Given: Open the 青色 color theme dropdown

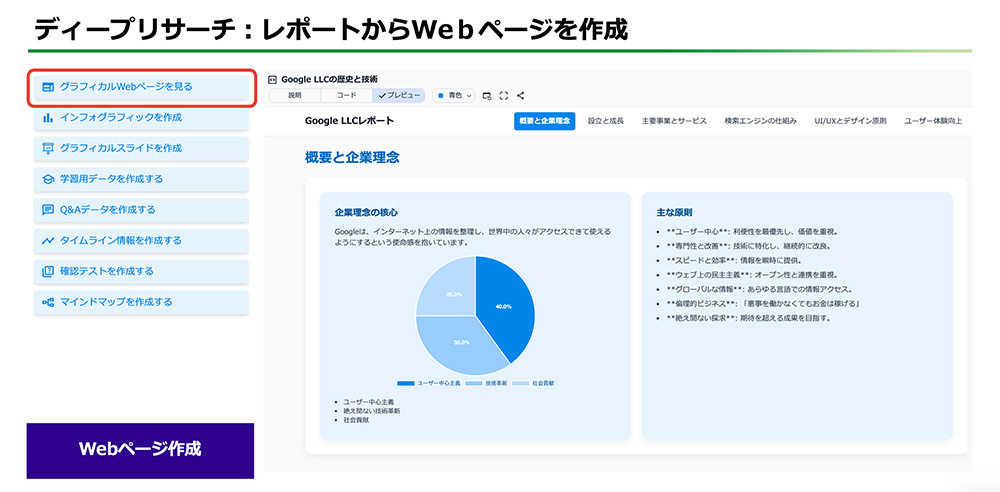Looking at the screenshot, I should coord(453,96).
